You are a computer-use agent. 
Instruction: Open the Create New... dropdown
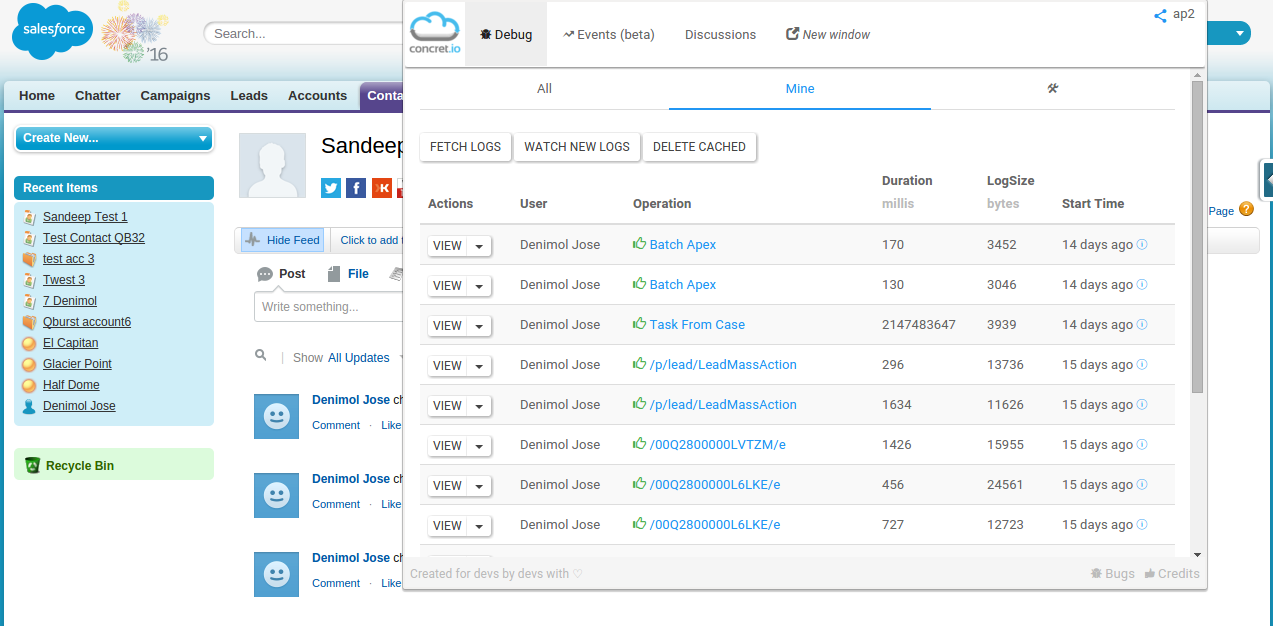click(114, 138)
